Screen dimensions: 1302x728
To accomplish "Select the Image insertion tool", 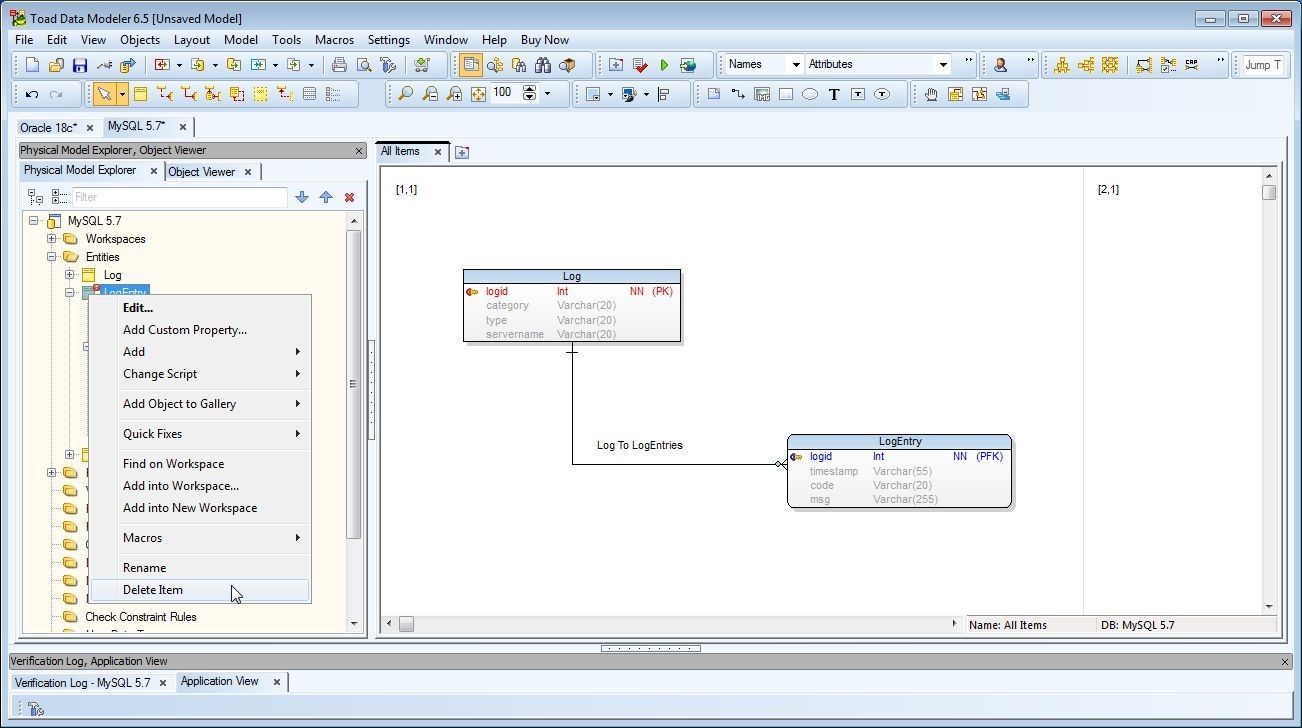I will click(762, 94).
